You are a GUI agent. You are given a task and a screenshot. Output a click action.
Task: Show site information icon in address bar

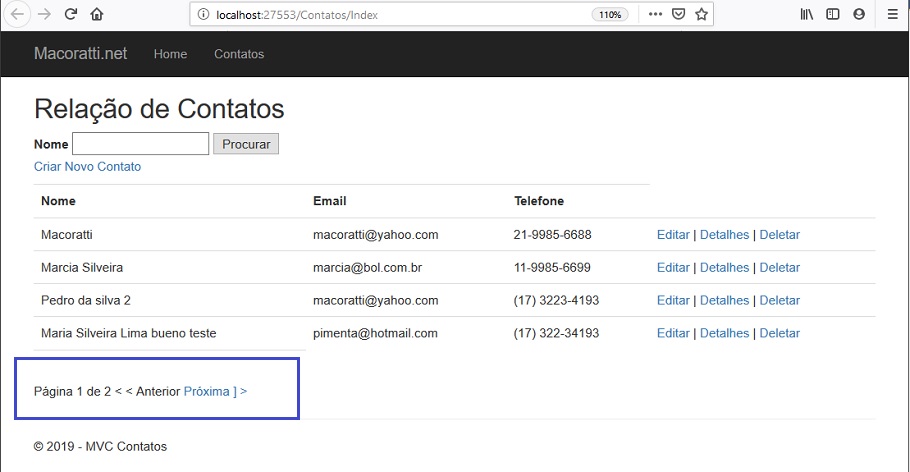click(x=203, y=15)
